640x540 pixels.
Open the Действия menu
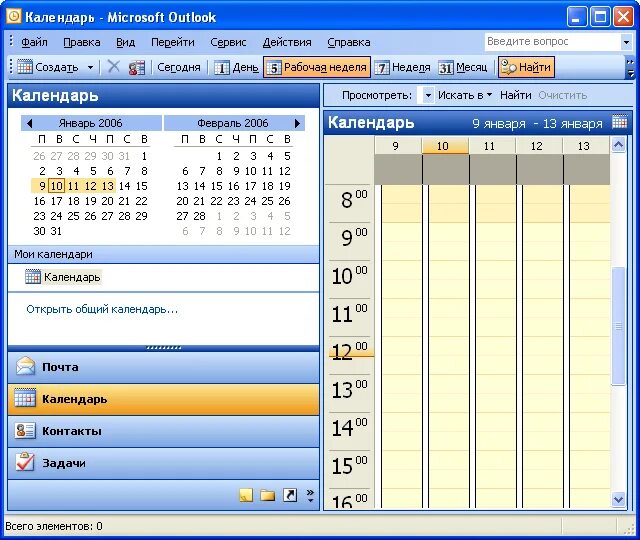point(287,42)
